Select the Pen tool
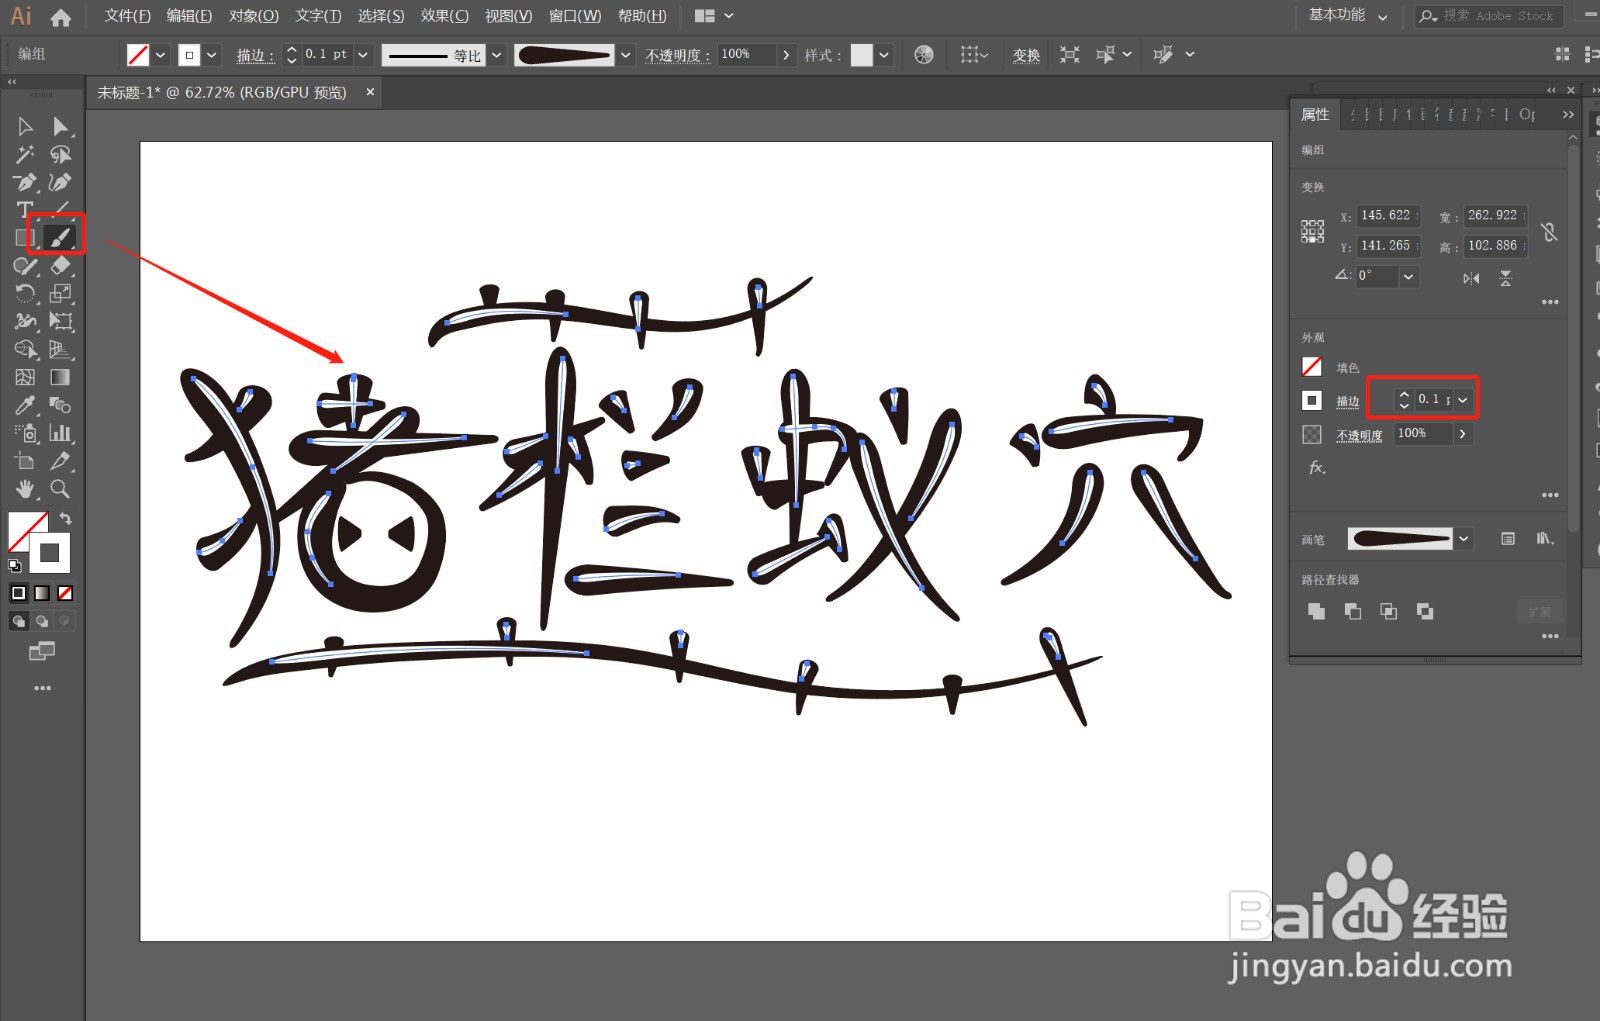 (24, 181)
